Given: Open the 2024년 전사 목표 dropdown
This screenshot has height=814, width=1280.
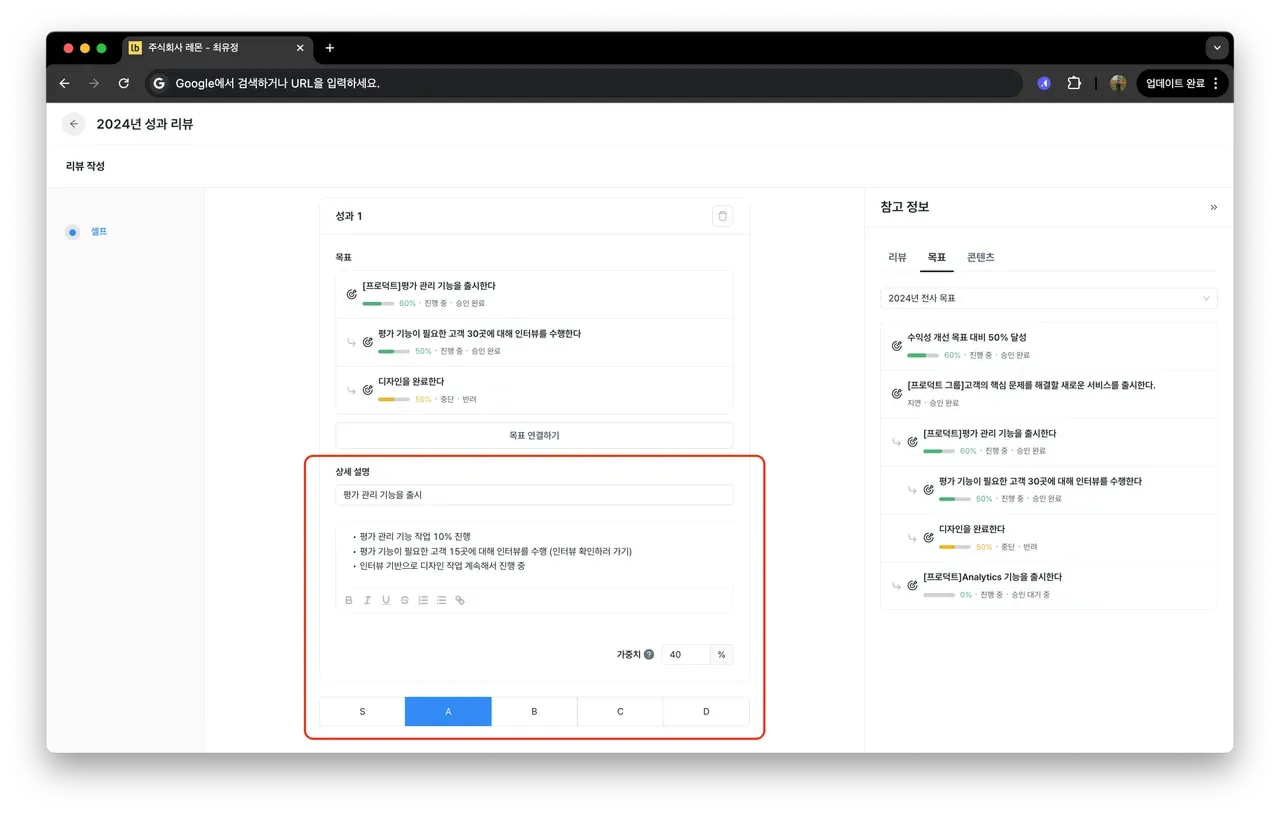Looking at the screenshot, I should pos(1049,298).
